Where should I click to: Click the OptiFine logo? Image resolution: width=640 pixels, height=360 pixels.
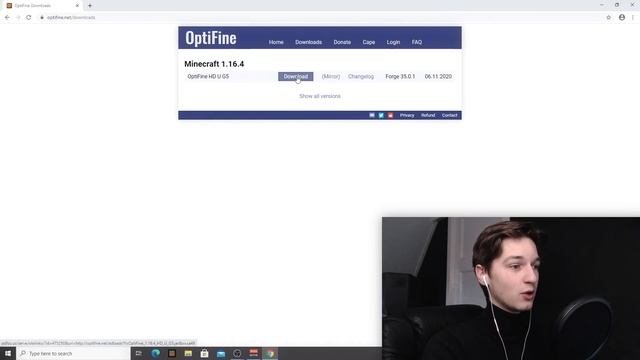click(x=211, y=38)
